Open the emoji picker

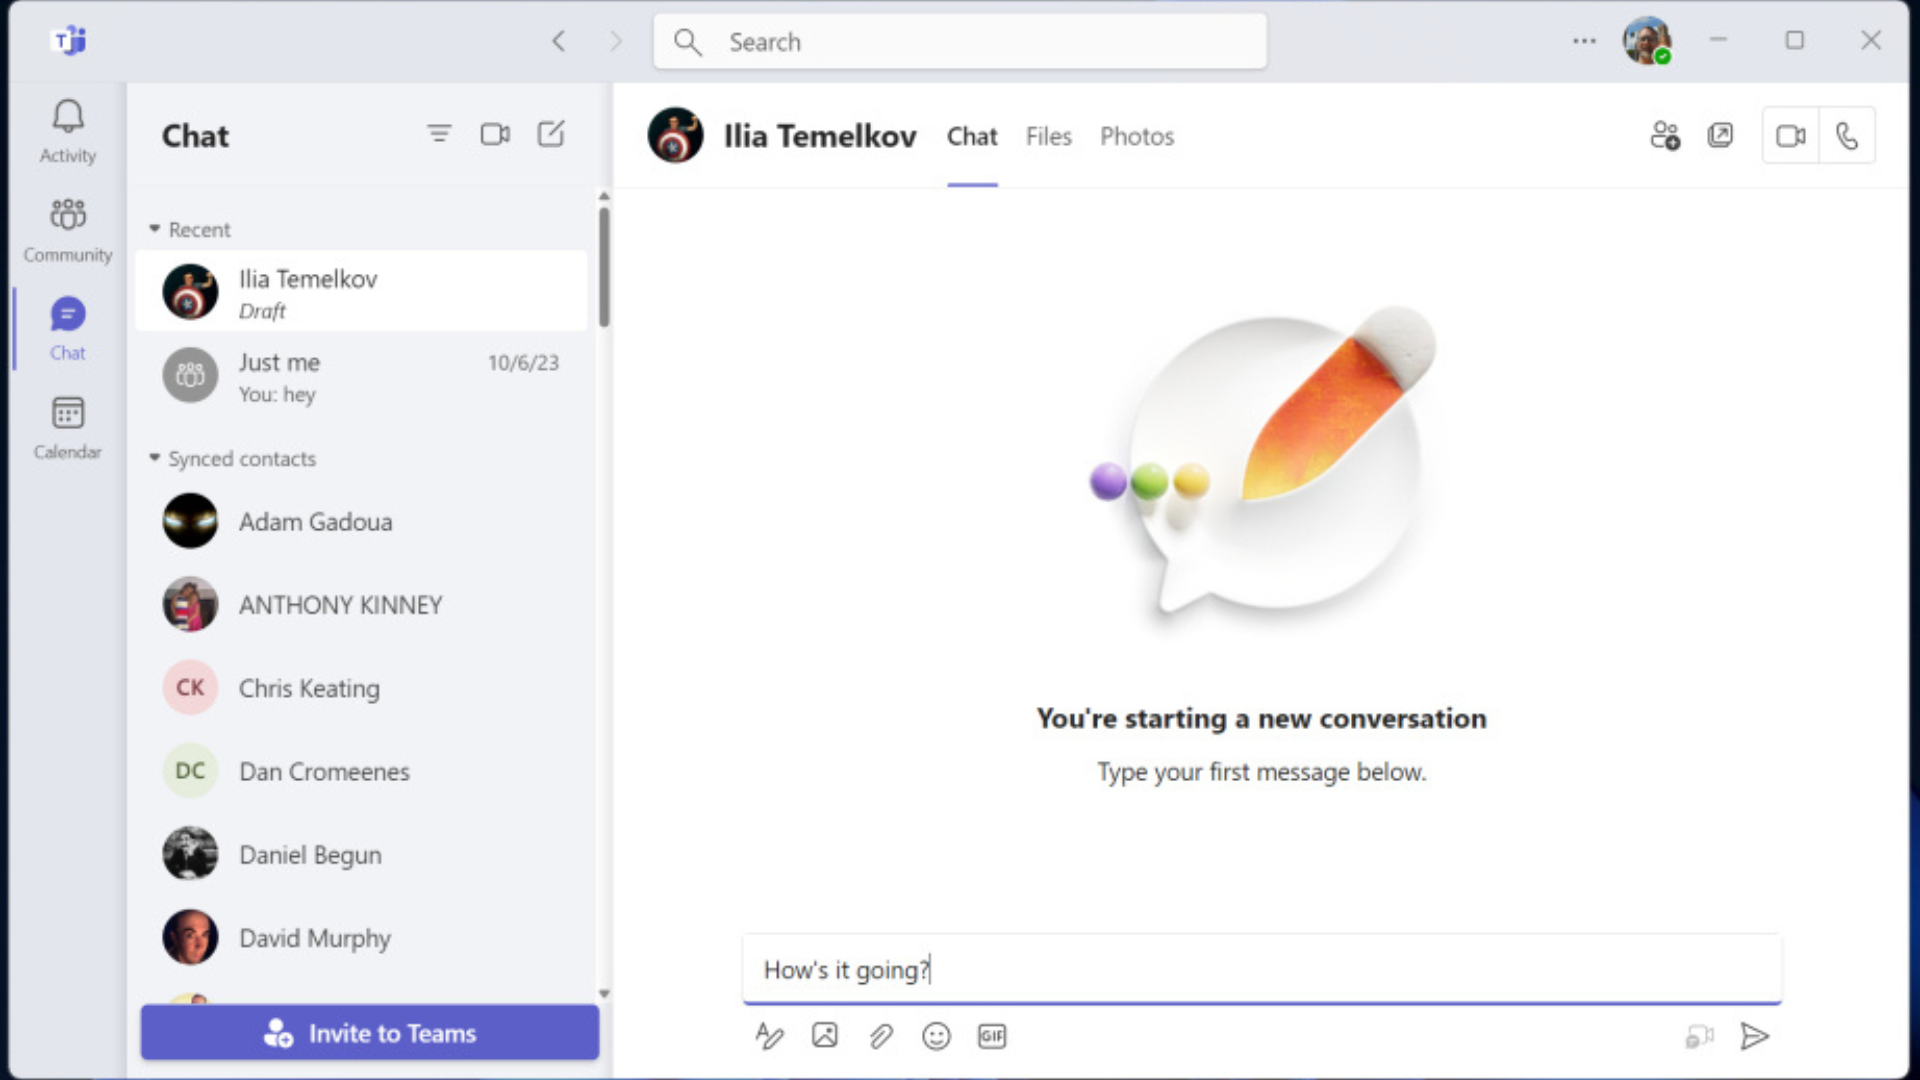[936, 1036]
